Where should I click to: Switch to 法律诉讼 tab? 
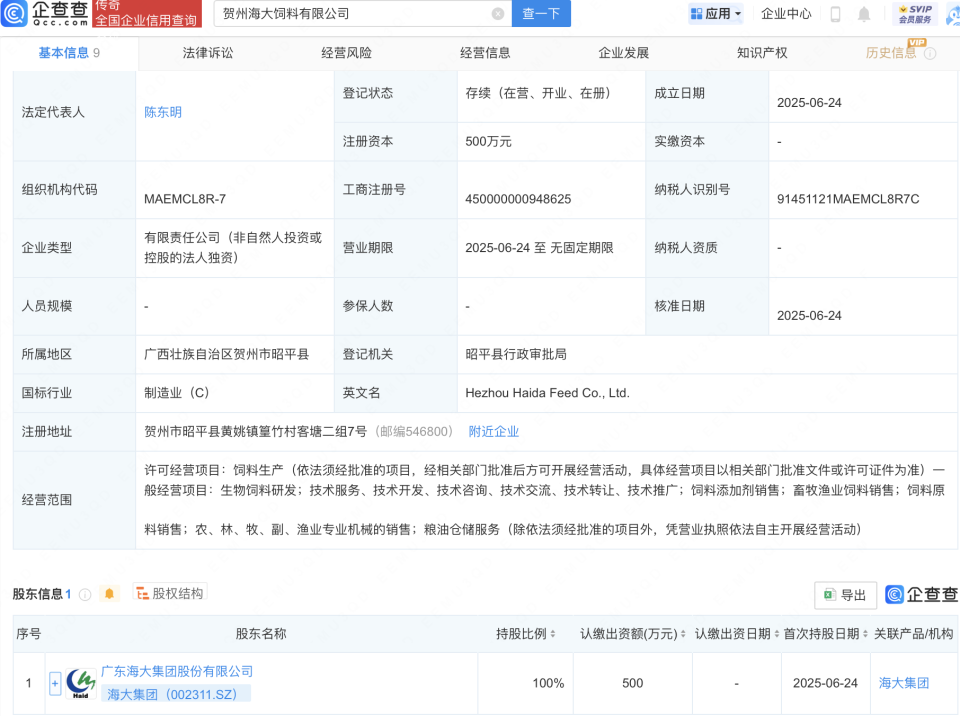point(208,53)
